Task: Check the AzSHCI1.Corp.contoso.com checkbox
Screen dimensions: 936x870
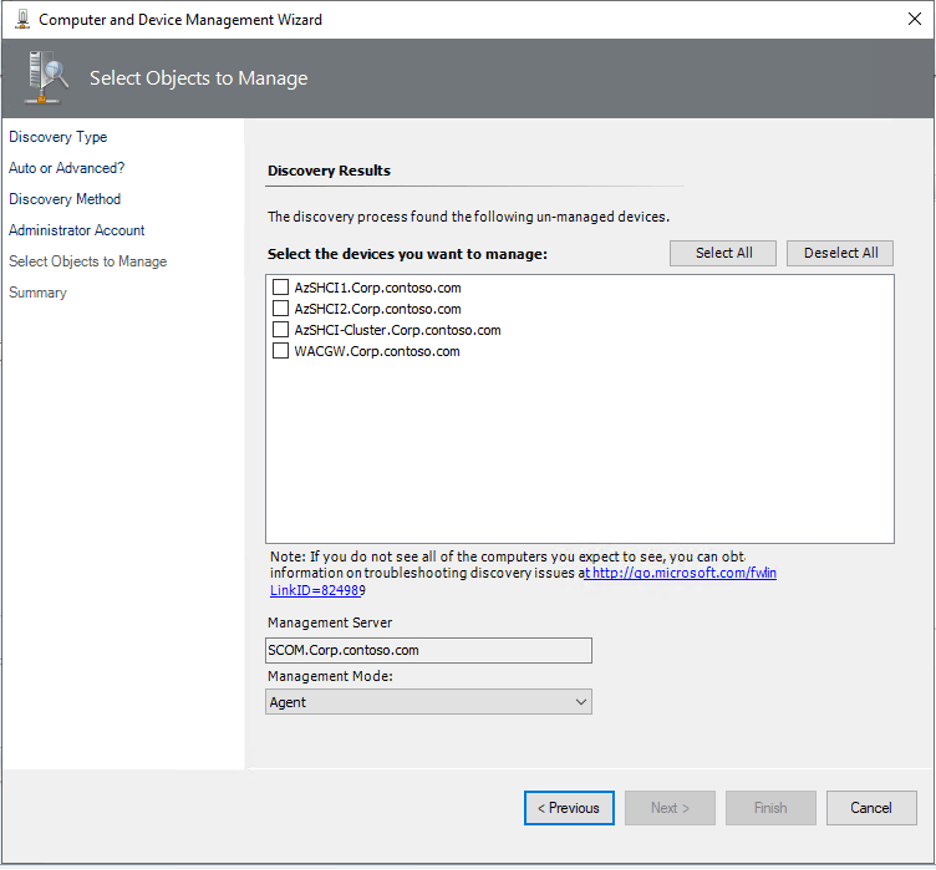Action: pyautogui.click(x=281, y=288)
